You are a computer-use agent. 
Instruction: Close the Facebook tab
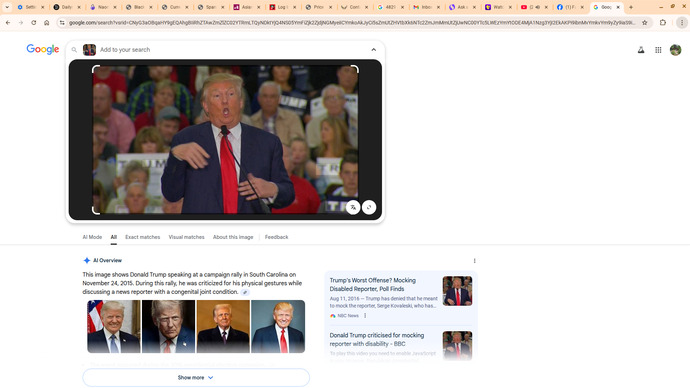(582, 7)
